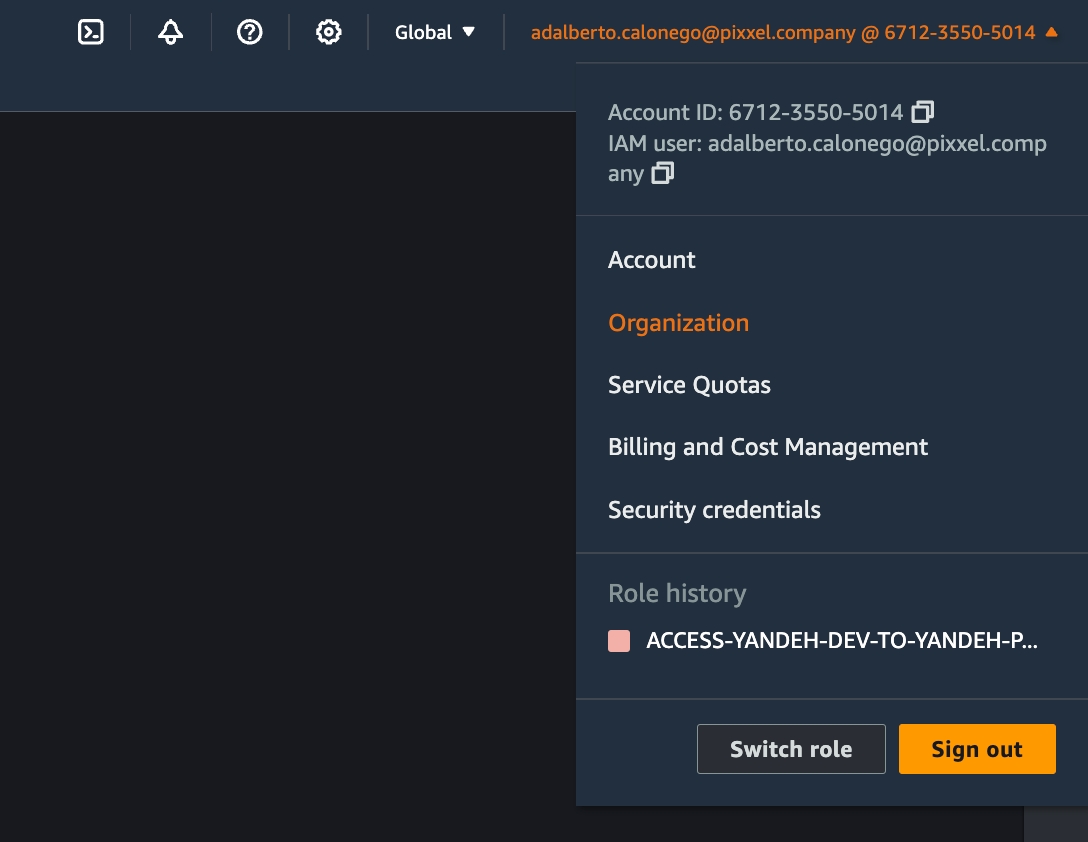
Task: Copy the IAM user name using the copy icon
Action: (x=662, y=174)
